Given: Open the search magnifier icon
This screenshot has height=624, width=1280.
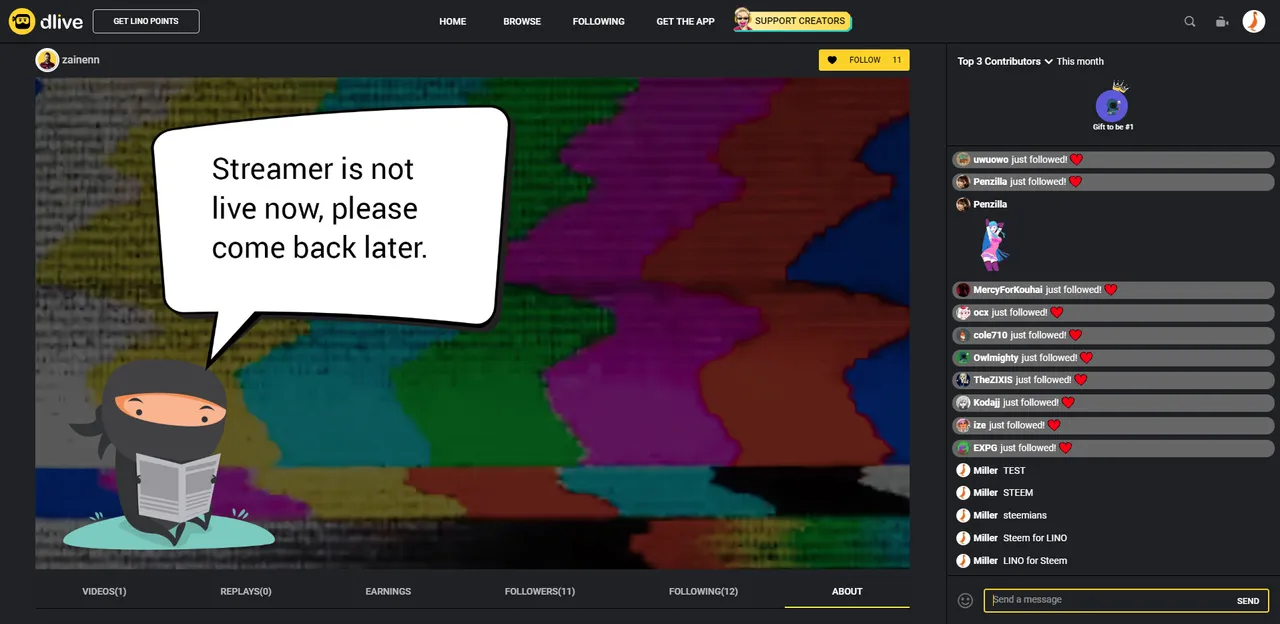Looking at the screenshot, I should pos(1190,21).
